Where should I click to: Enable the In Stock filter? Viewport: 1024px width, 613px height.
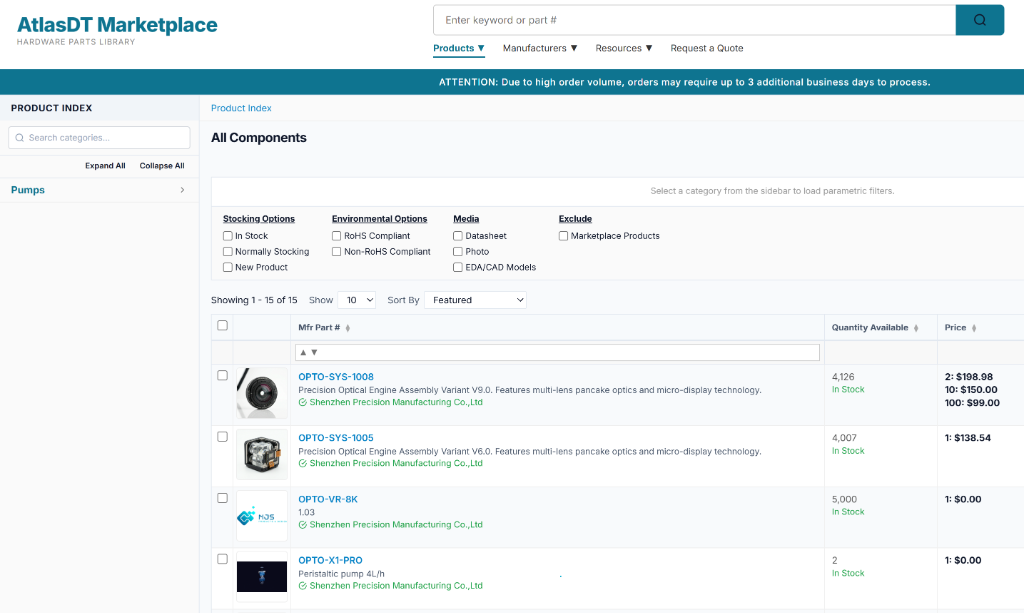click(228, 236)
